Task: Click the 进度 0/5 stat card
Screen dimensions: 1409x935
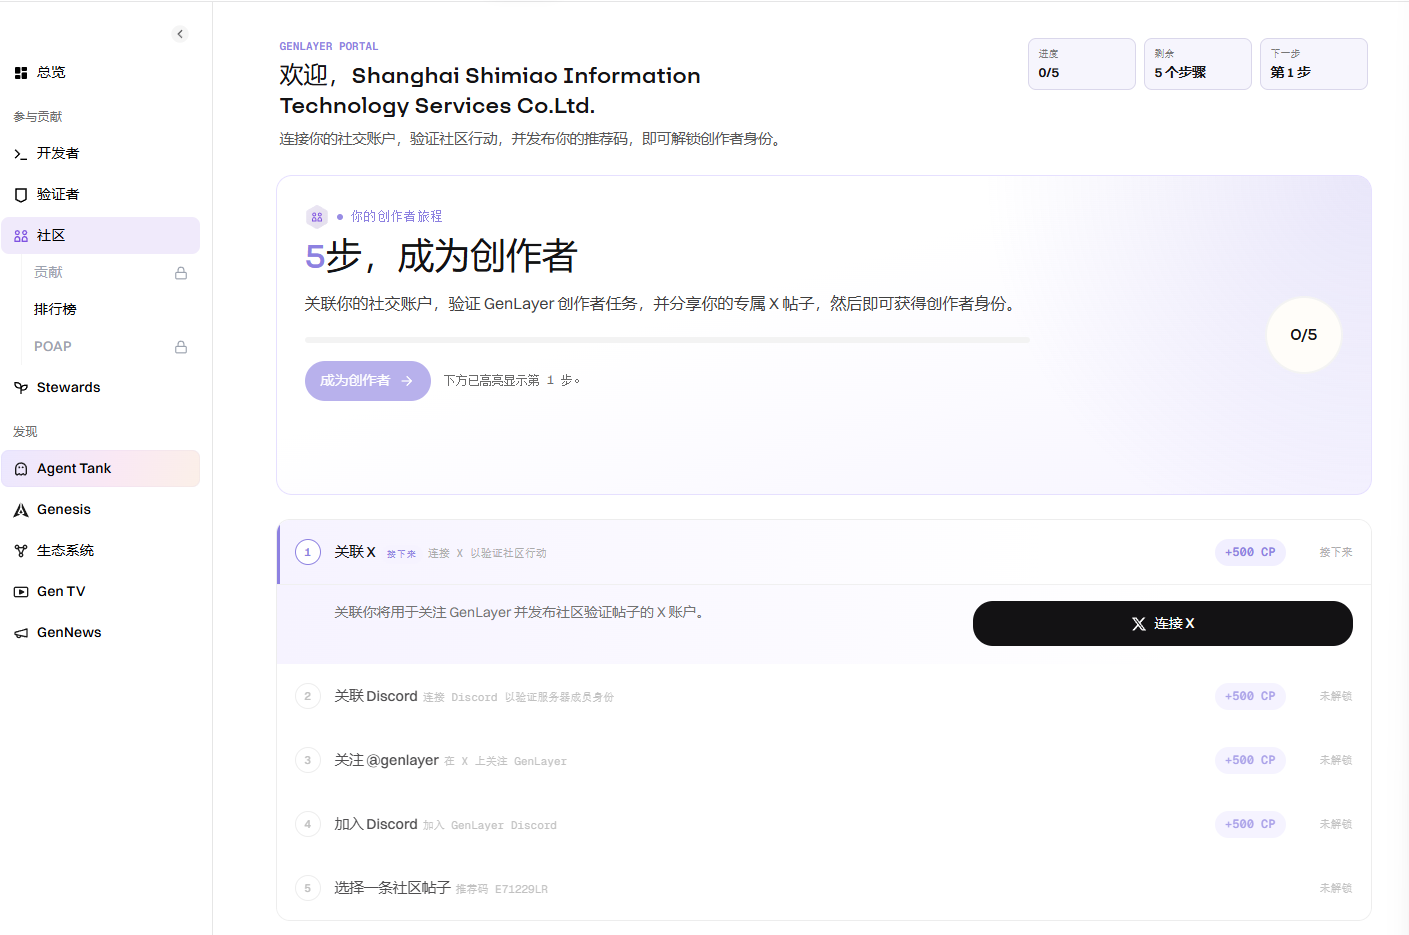Action: pyautogui.click(x=1082, y=64)
